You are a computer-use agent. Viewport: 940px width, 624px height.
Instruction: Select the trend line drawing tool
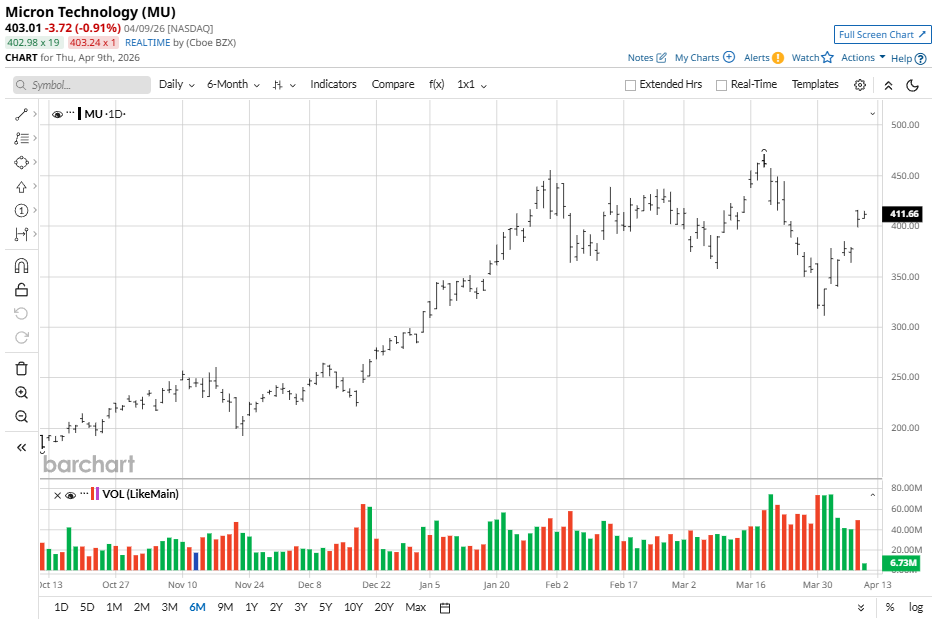click(x=21, y=114)
